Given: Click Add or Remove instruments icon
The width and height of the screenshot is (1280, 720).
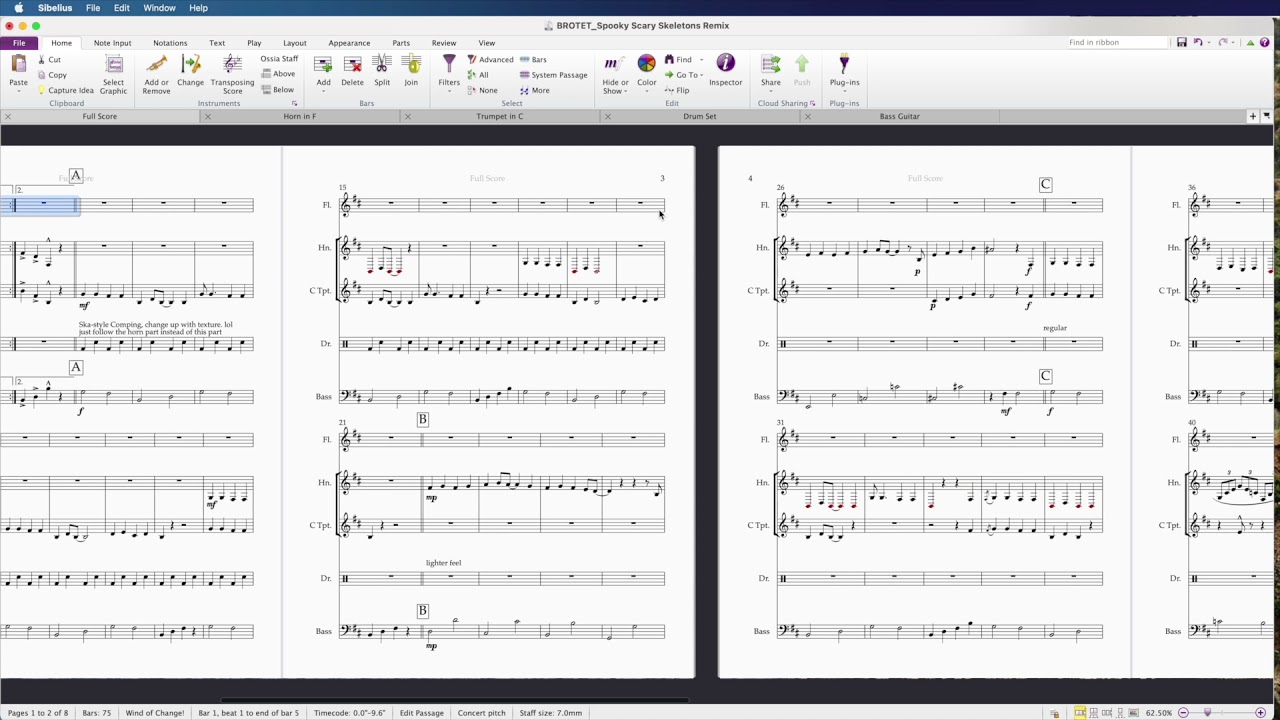Looking at the screenshot, I should (x=156, y=65).
